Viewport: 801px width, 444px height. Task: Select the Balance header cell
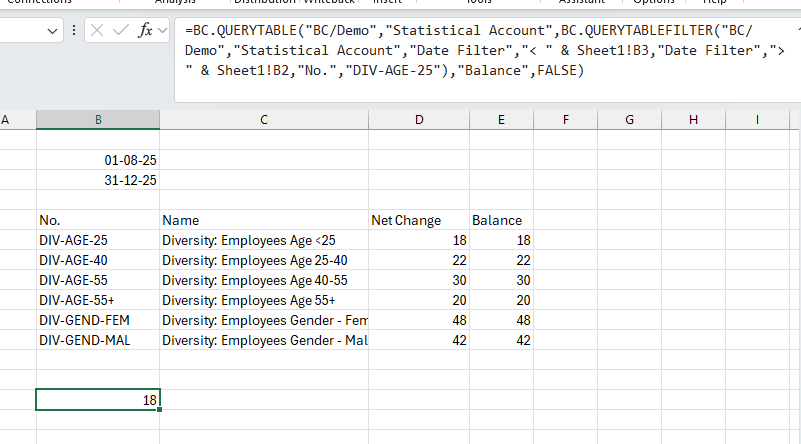pyautogui.click(x=501, y=220)
